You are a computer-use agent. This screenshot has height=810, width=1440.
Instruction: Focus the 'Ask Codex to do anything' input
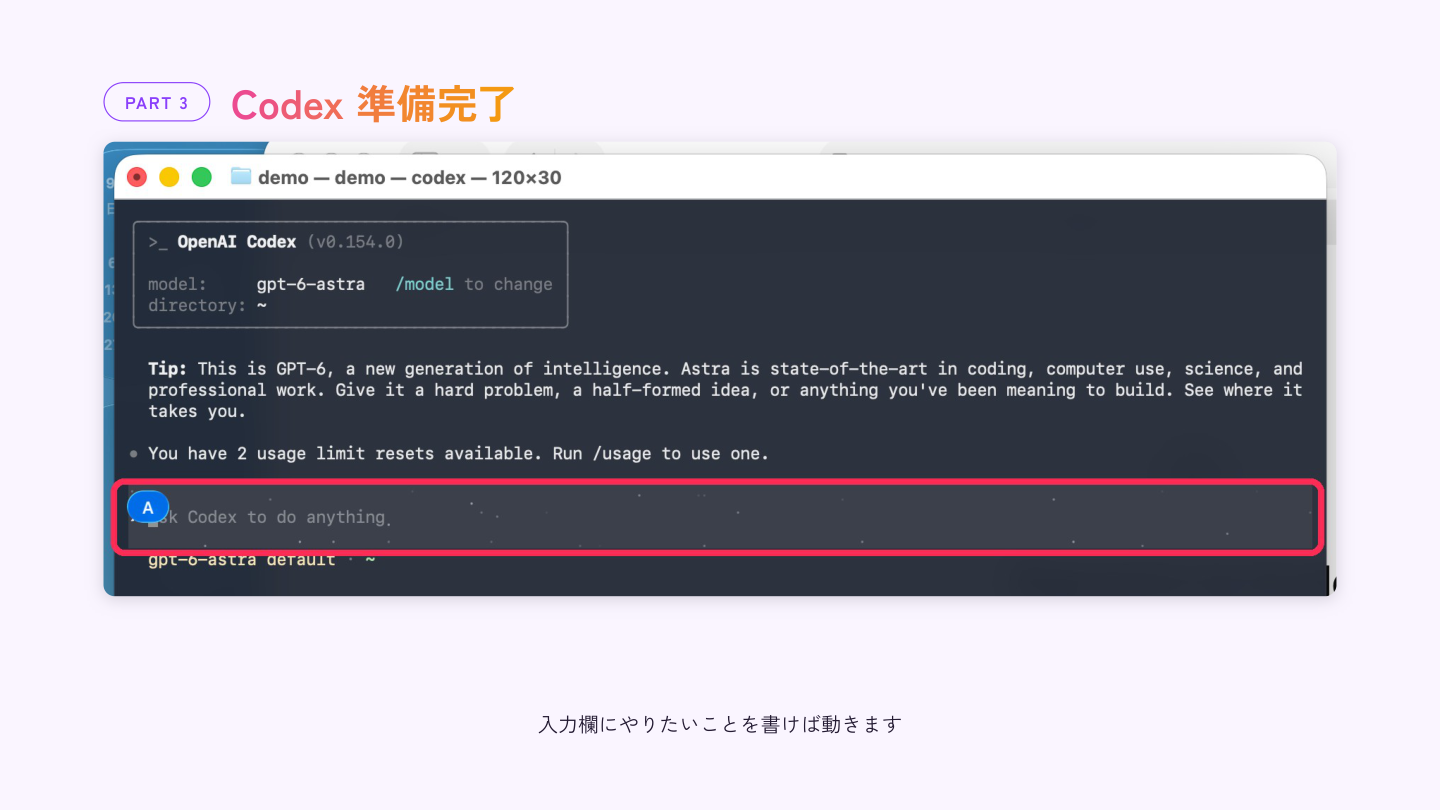720,517
